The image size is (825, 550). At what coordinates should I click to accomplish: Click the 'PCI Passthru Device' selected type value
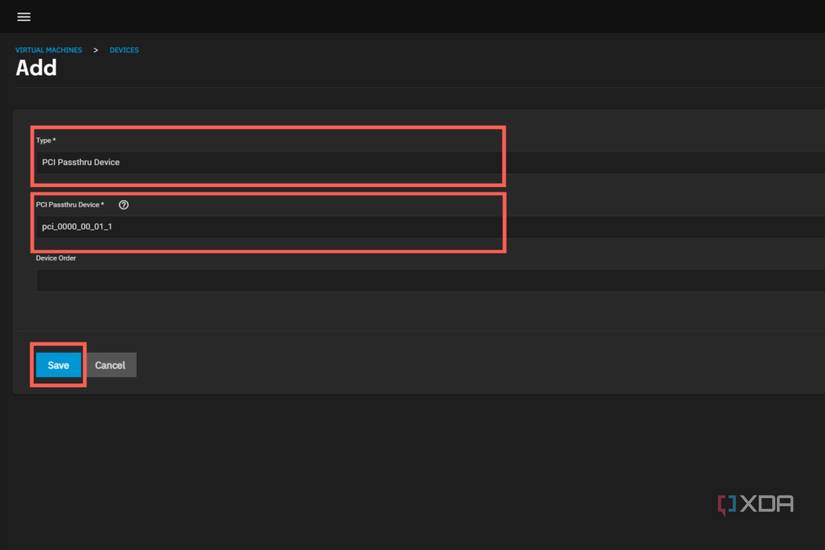pyautogui.click(x=81, y=162)
